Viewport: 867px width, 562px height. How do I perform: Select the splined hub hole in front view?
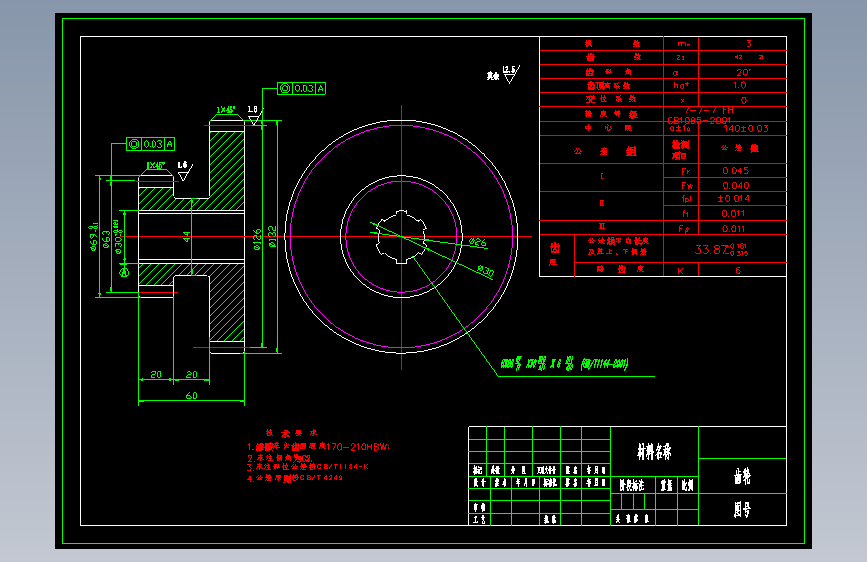point(401,237)
